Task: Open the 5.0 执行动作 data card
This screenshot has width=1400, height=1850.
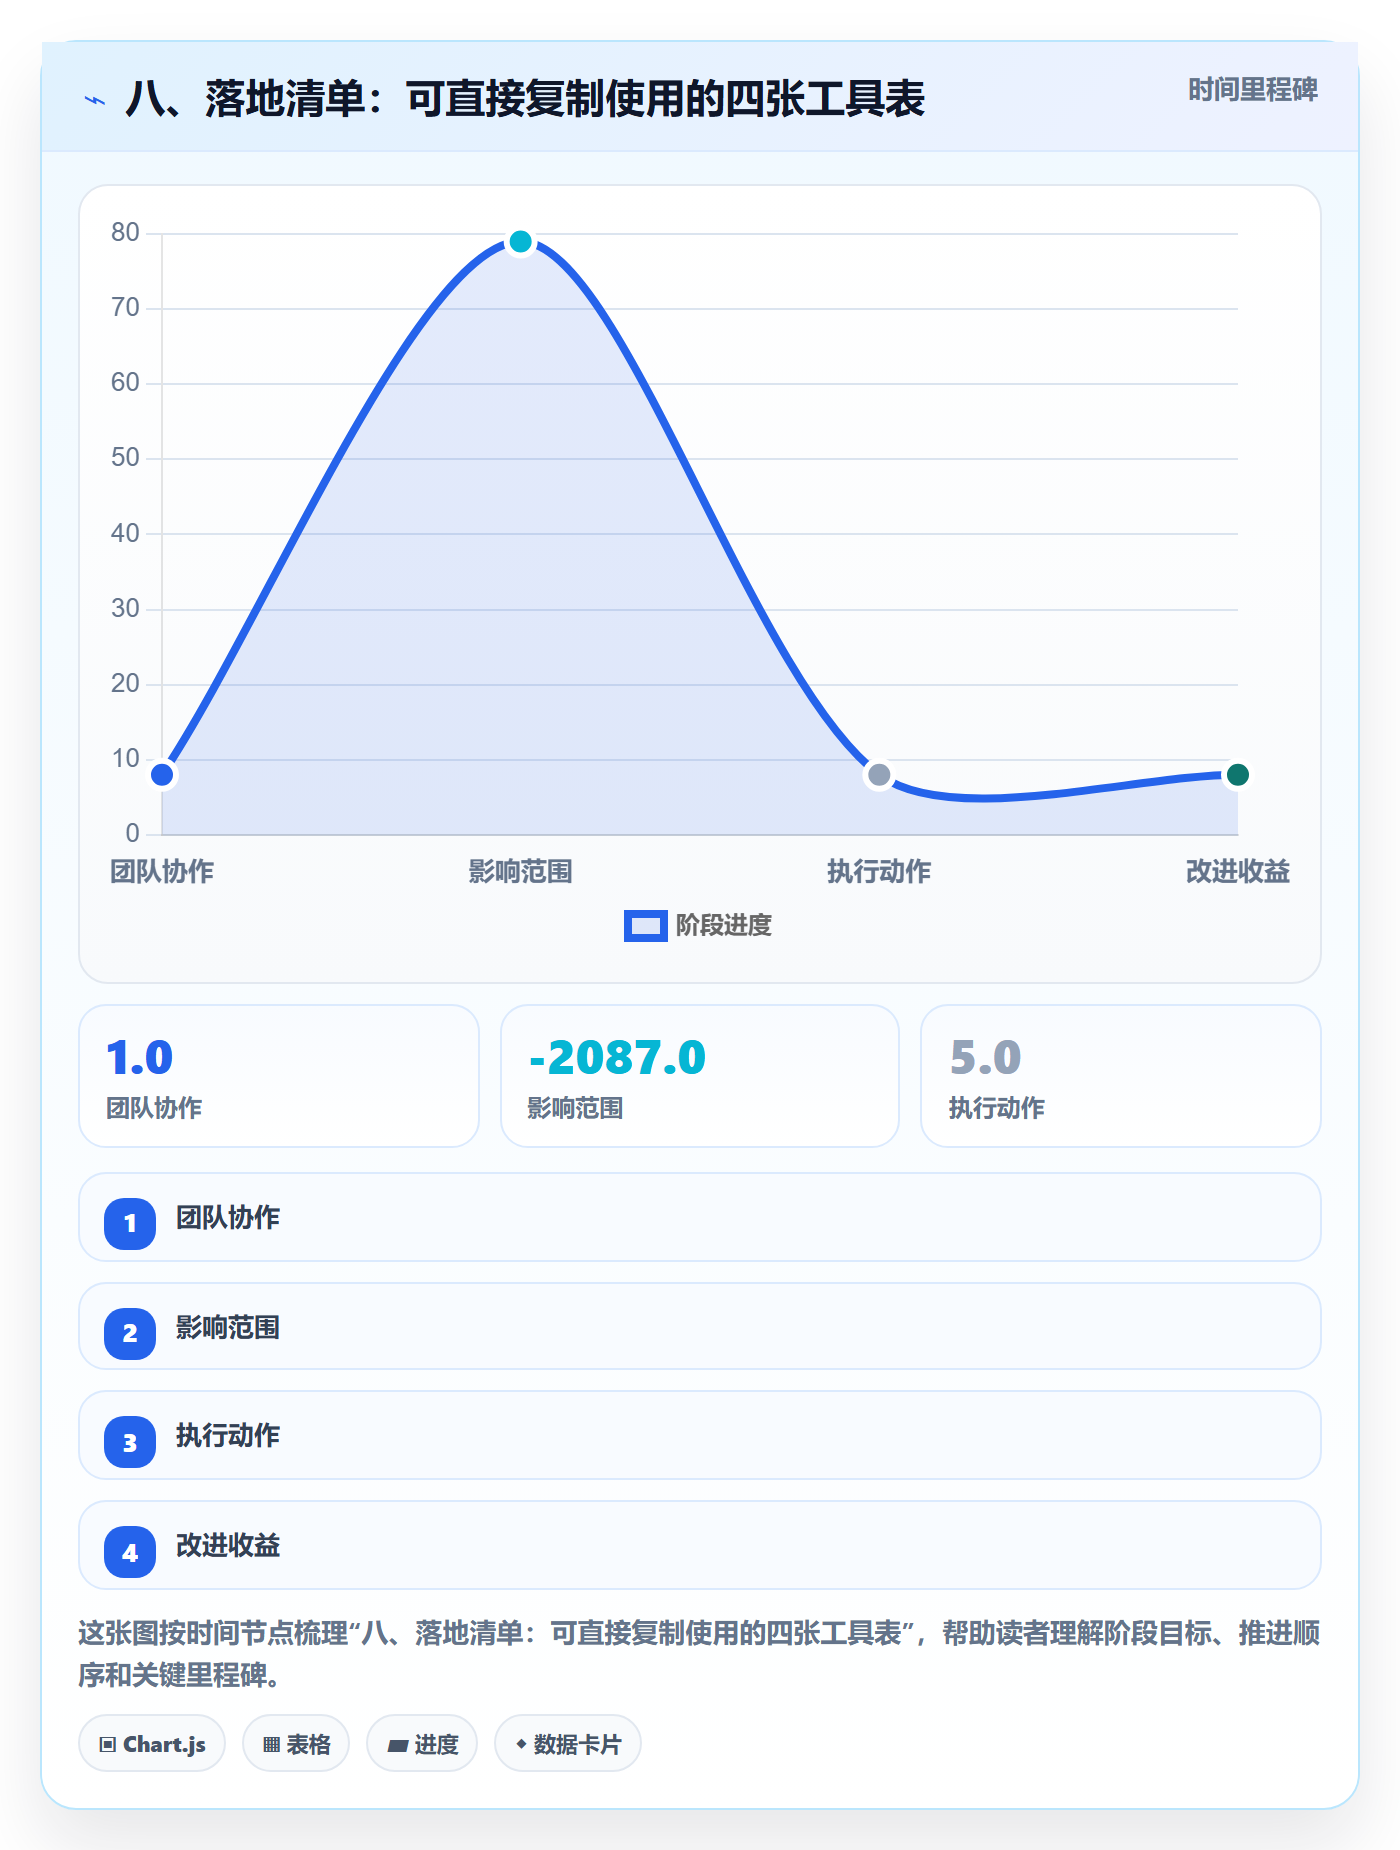Action: 1121,1076
